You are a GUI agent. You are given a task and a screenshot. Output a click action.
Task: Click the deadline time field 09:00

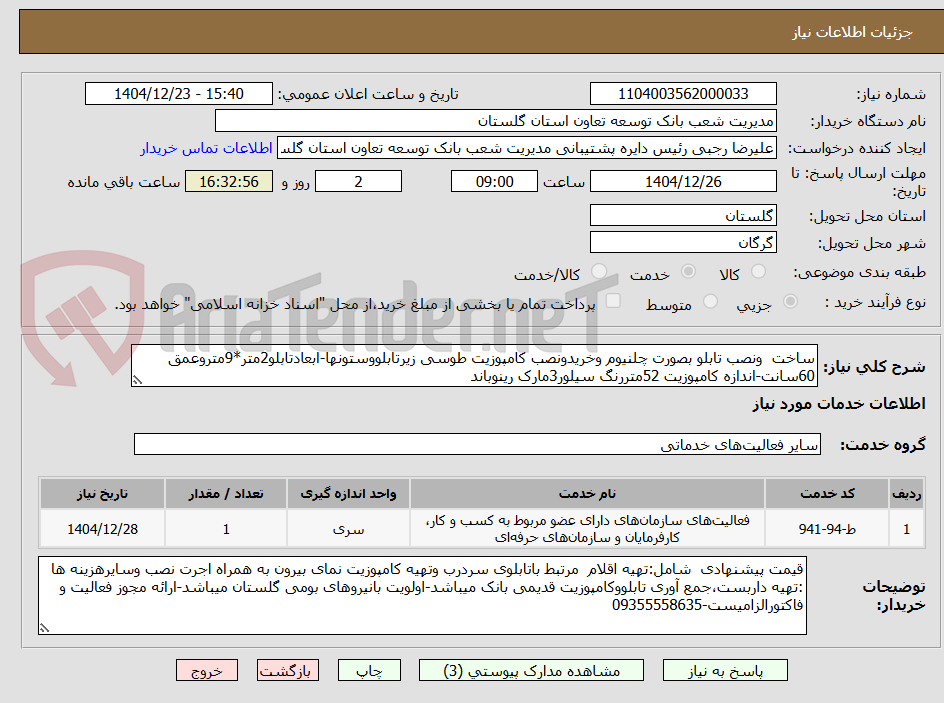coord(494,181)
